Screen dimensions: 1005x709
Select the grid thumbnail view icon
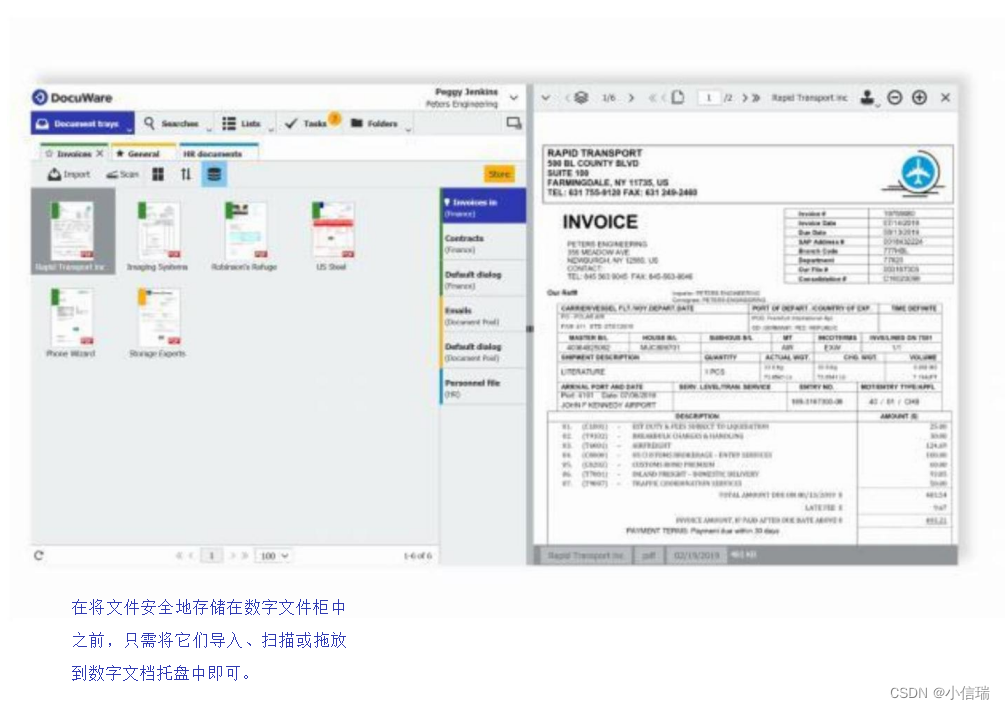(x=157, y=173)
